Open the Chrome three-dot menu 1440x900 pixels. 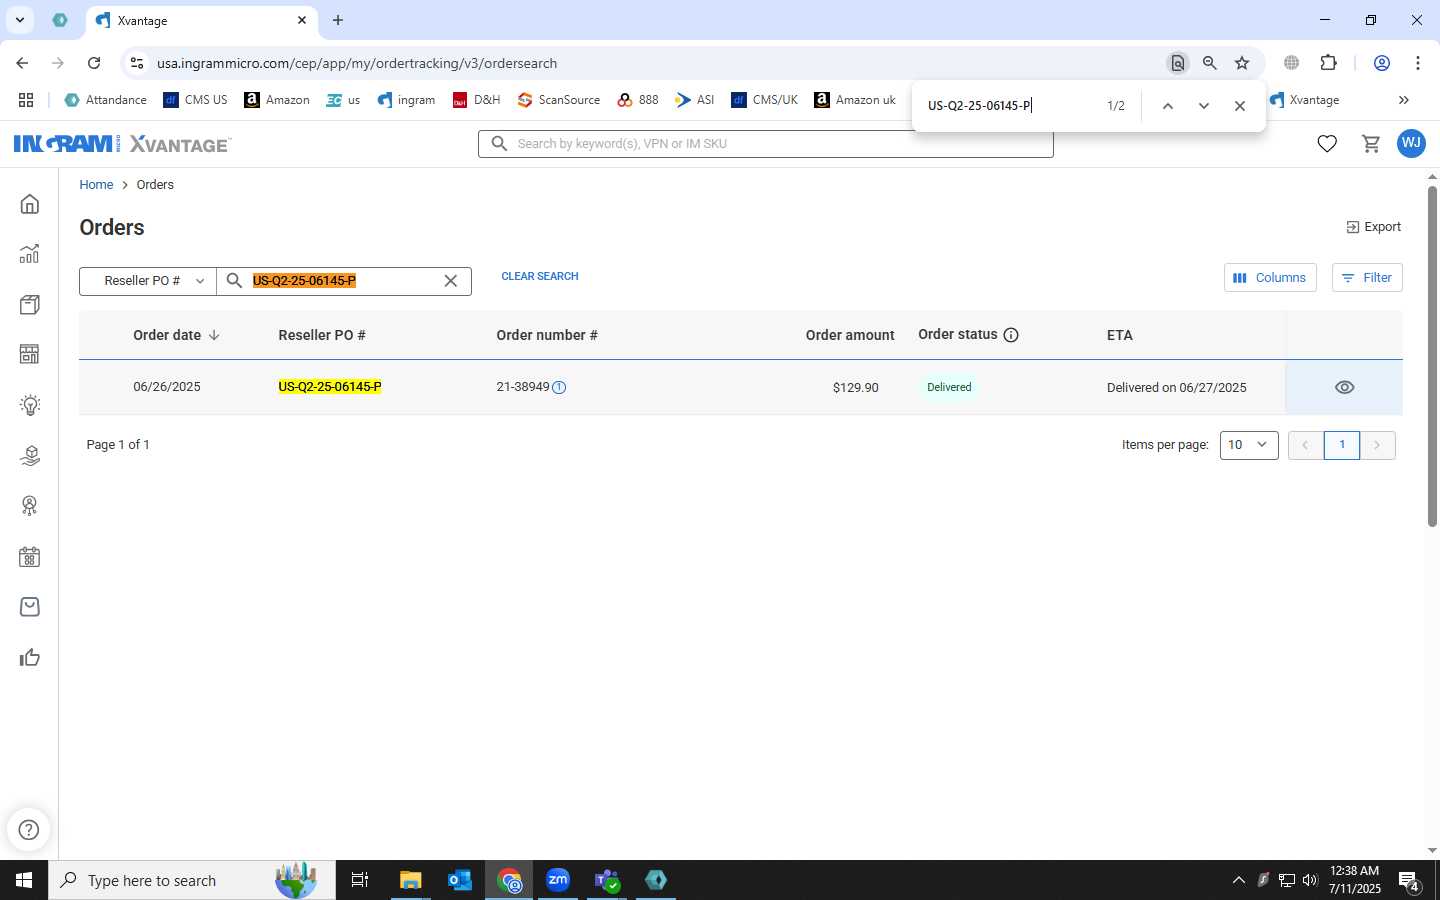pyautogui.click(x=1418, y=63)
